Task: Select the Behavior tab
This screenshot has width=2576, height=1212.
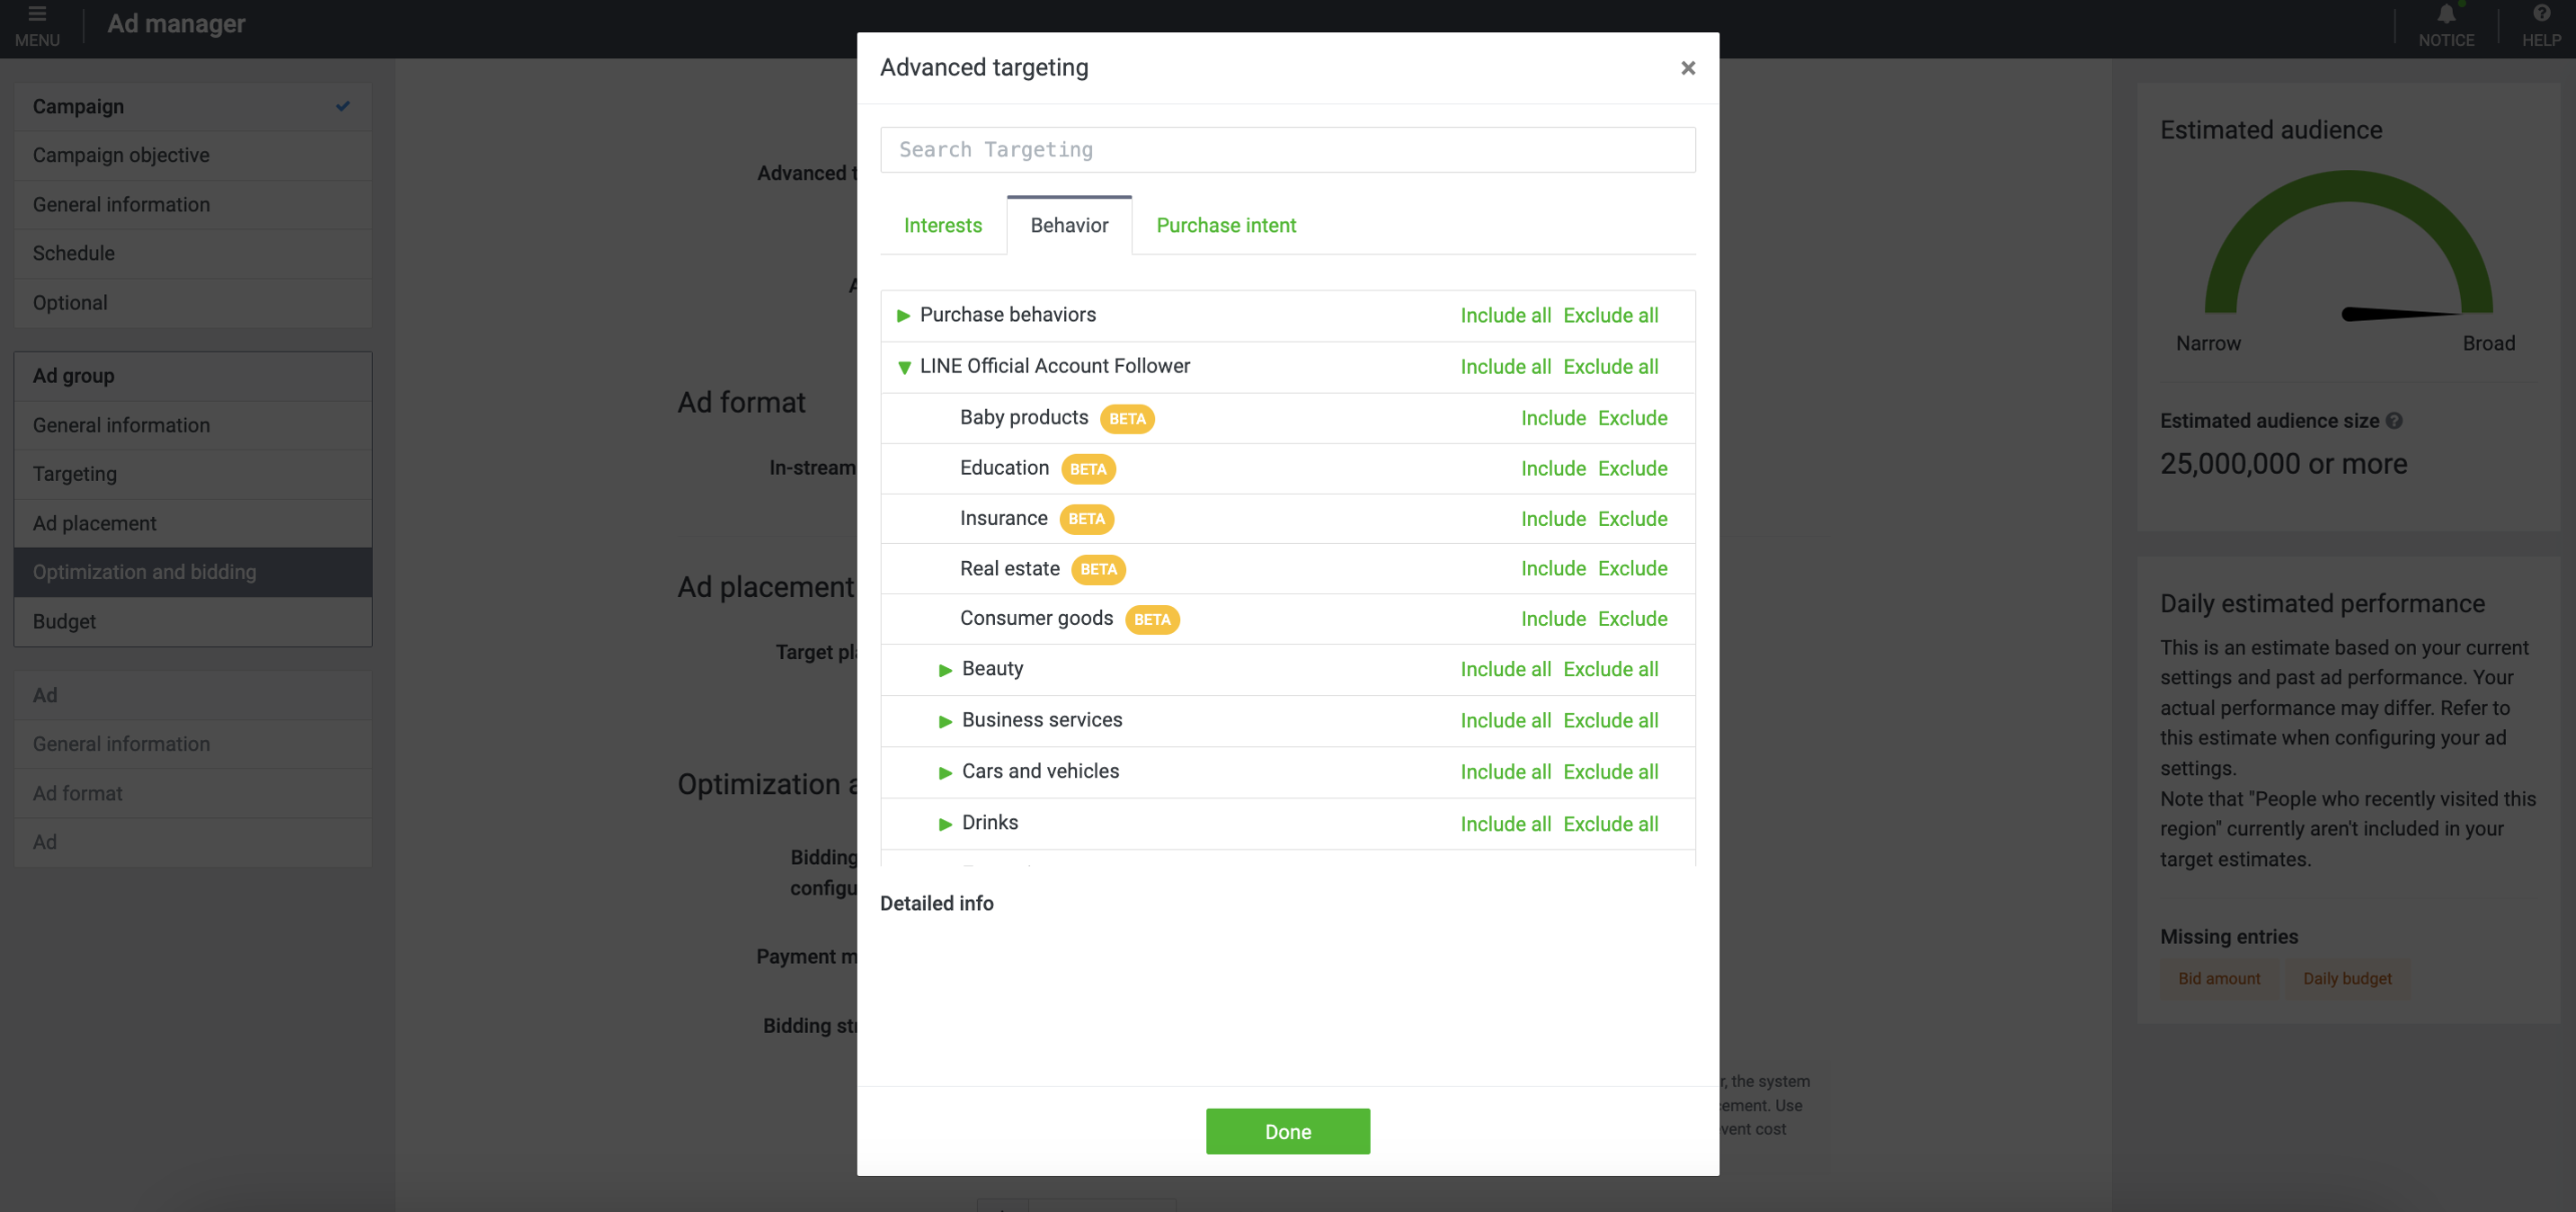Action: coord(1069,225)
